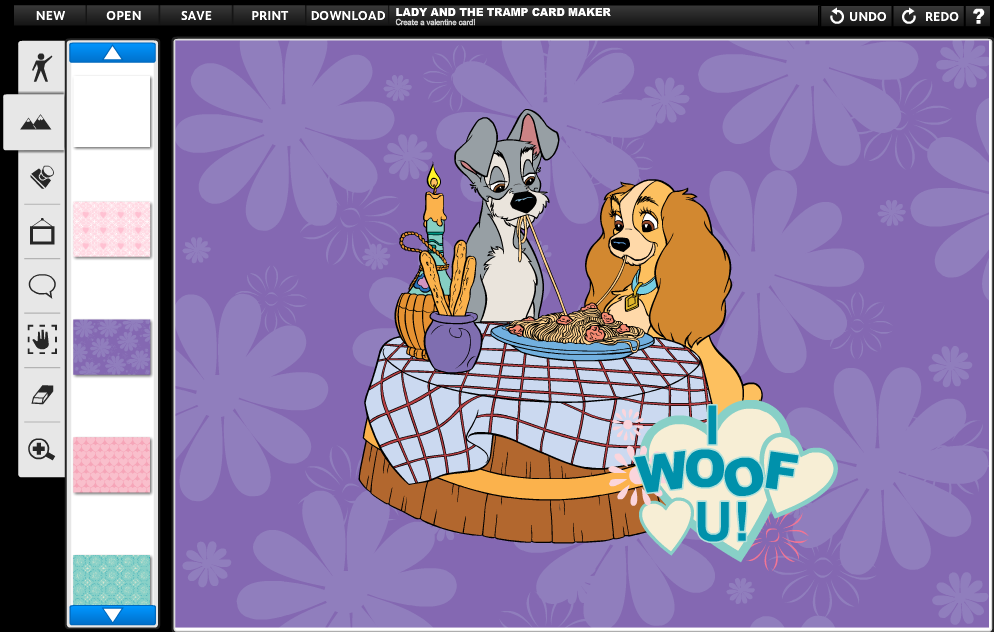The height and width of the screenshot is (632, 994).
Task: Select the Eraser tool
Action: pos(42,395)
